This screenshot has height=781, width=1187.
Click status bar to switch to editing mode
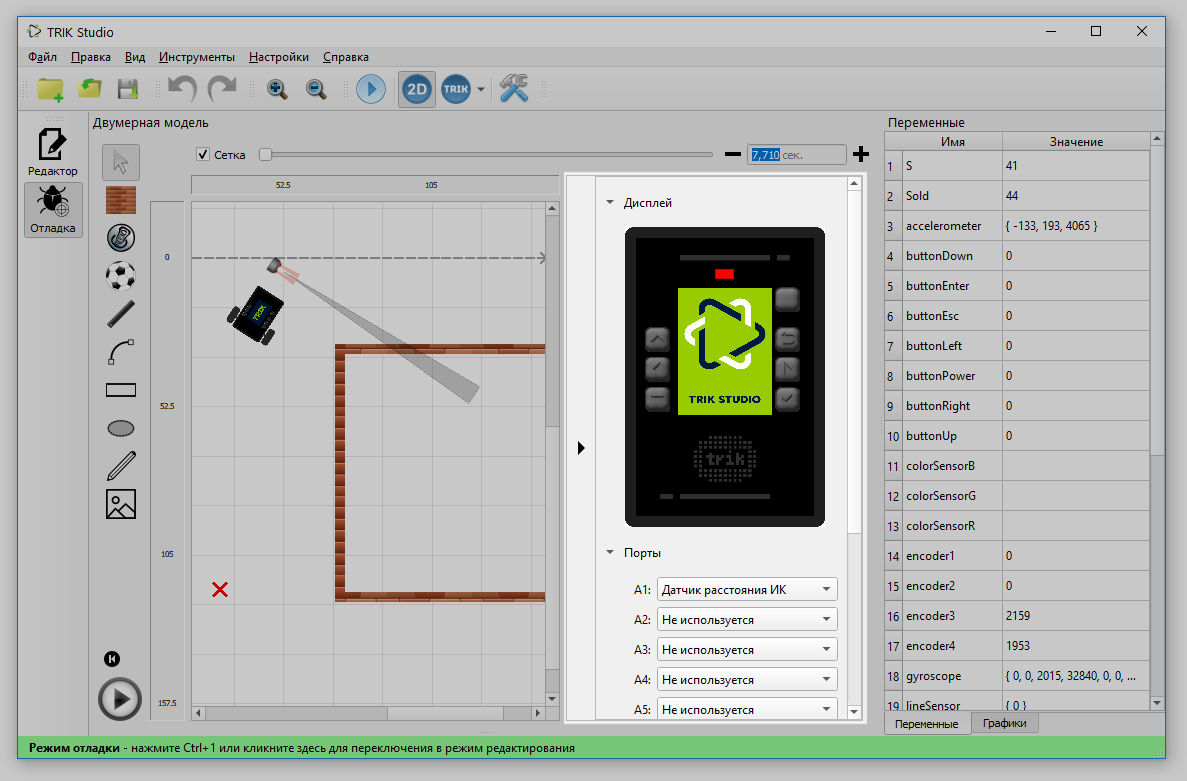click(591, 748)
